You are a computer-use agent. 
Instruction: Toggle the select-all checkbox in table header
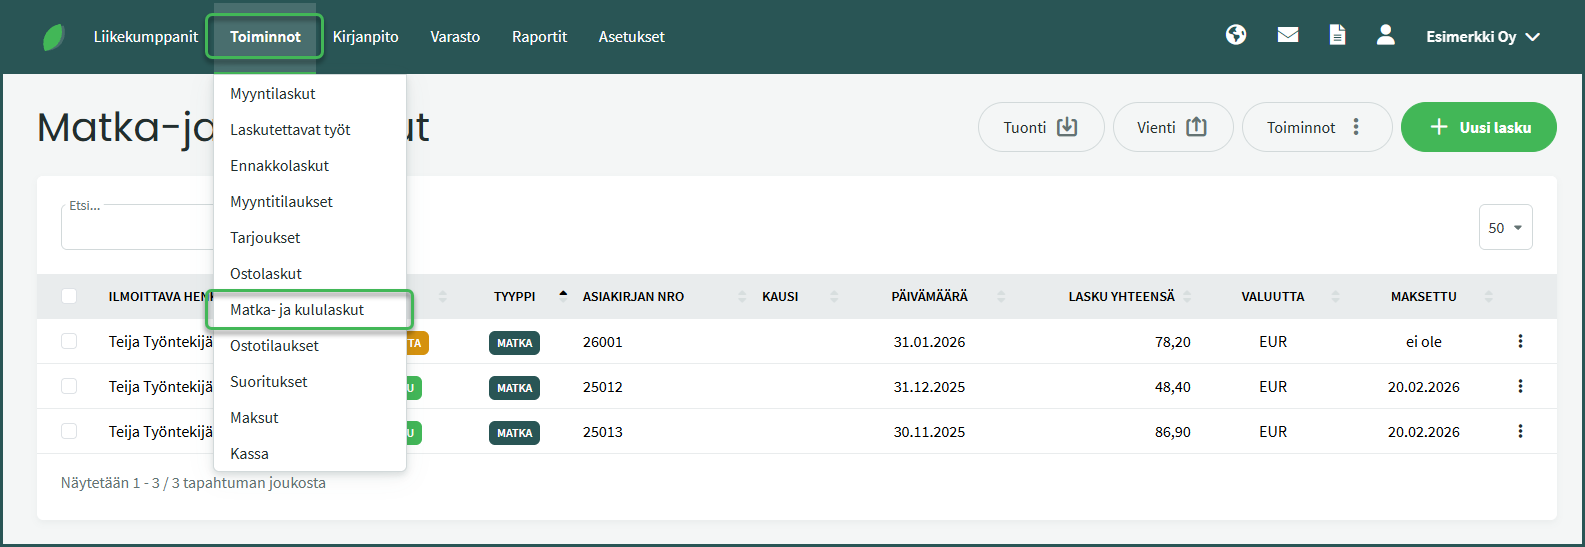click(x=69, y=296)
